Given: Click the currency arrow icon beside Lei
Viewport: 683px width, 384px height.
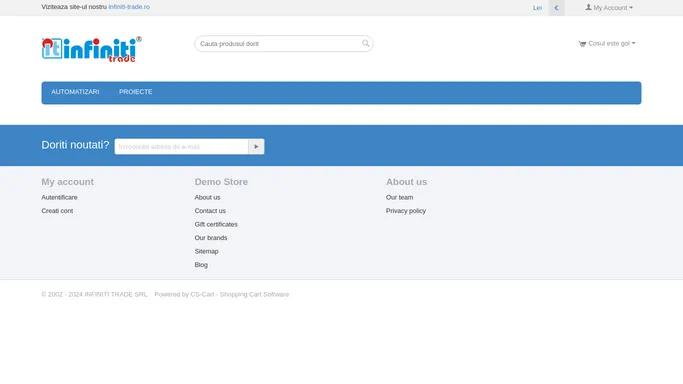Looking at the screenshot, I should point(556,8).
